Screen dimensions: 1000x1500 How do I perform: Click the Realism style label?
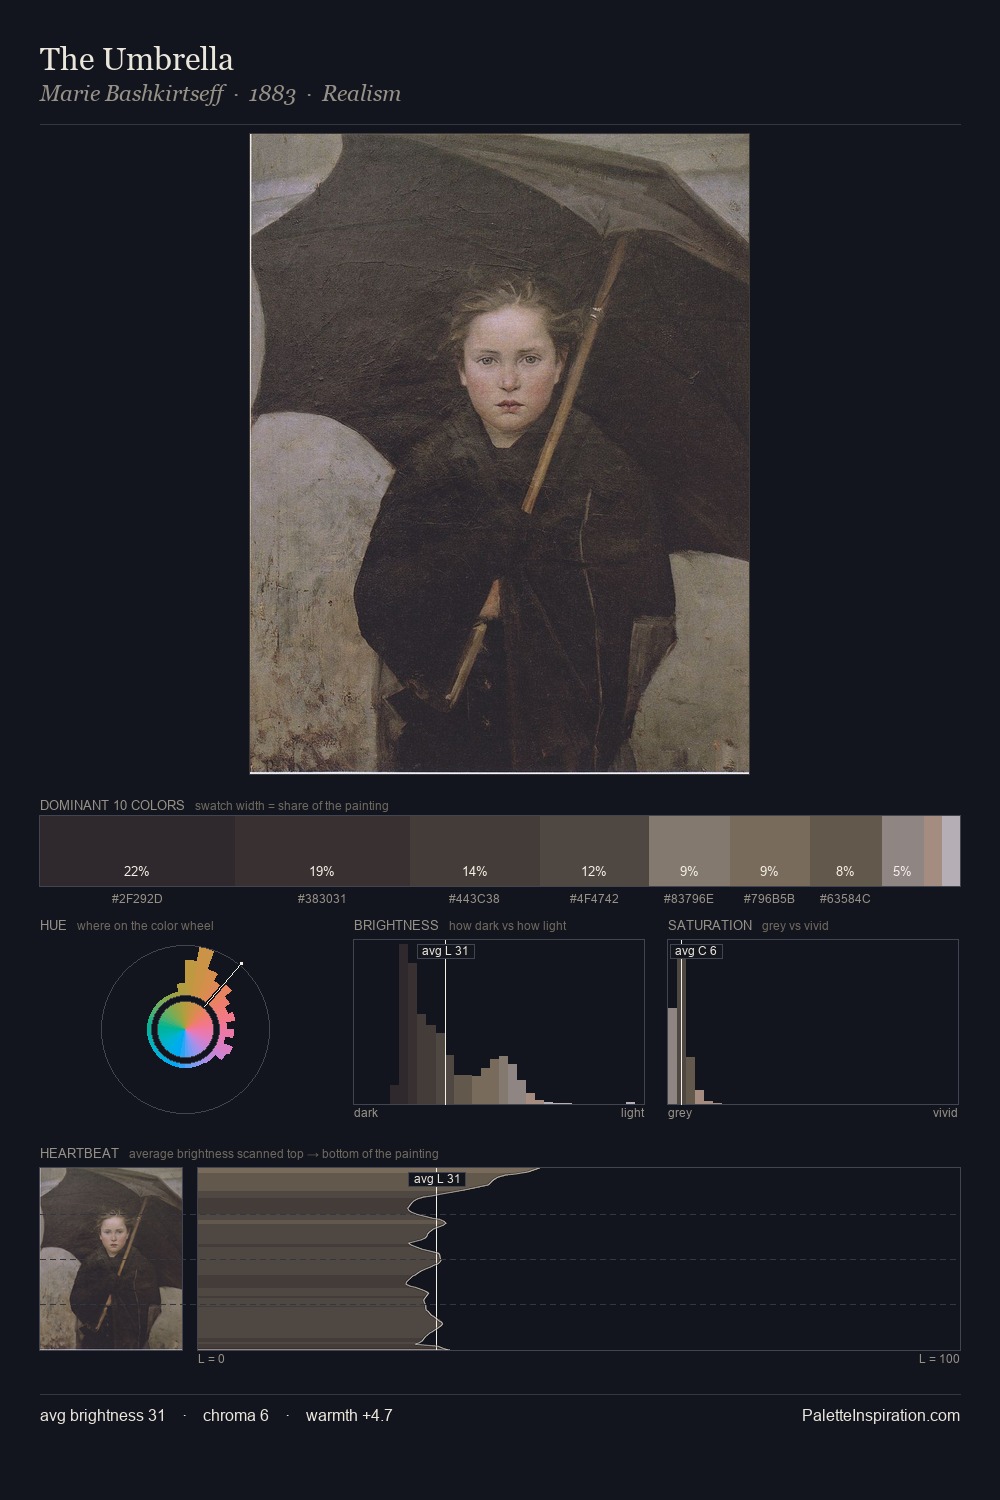361,94
